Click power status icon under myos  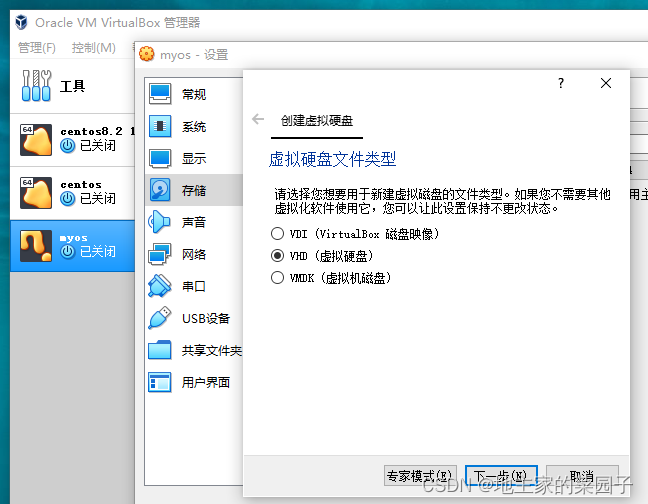pos(67,252)
